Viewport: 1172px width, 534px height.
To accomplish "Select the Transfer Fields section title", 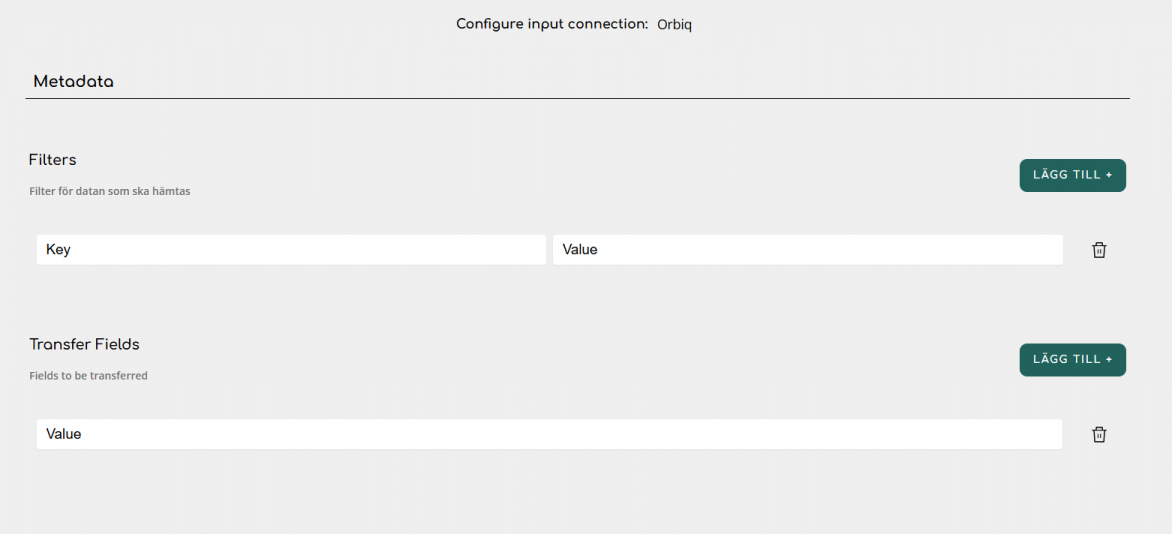I will coord(84,344).
